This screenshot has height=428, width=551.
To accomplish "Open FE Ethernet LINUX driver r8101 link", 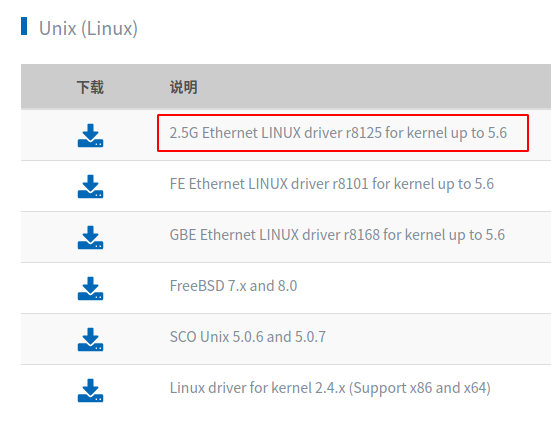I will pos(332,184).
